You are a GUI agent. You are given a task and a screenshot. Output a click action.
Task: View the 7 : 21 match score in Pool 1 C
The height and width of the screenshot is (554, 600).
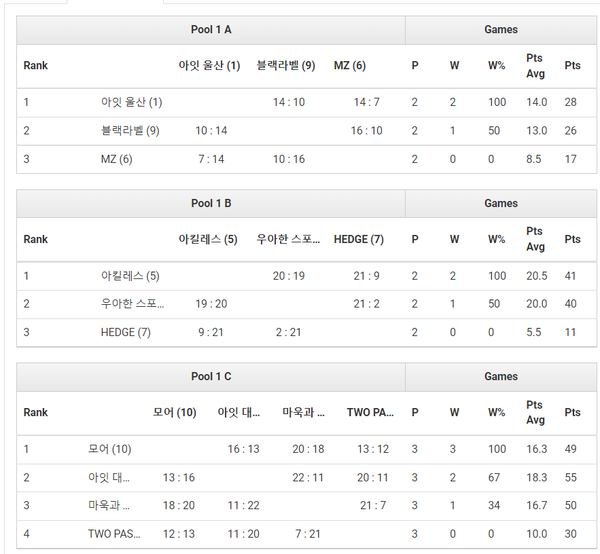308,534
